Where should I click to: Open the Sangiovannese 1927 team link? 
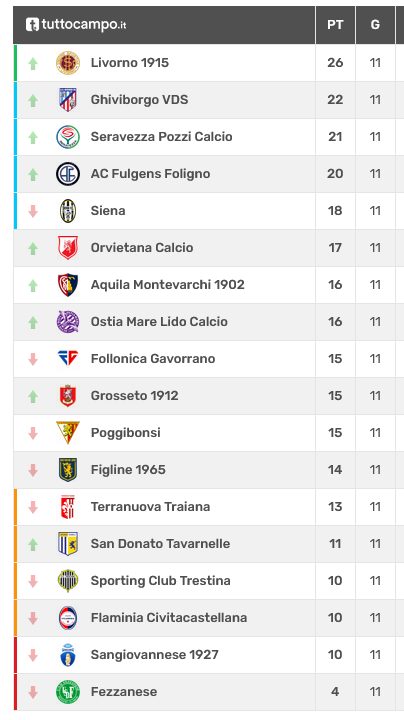coord(155,655)
